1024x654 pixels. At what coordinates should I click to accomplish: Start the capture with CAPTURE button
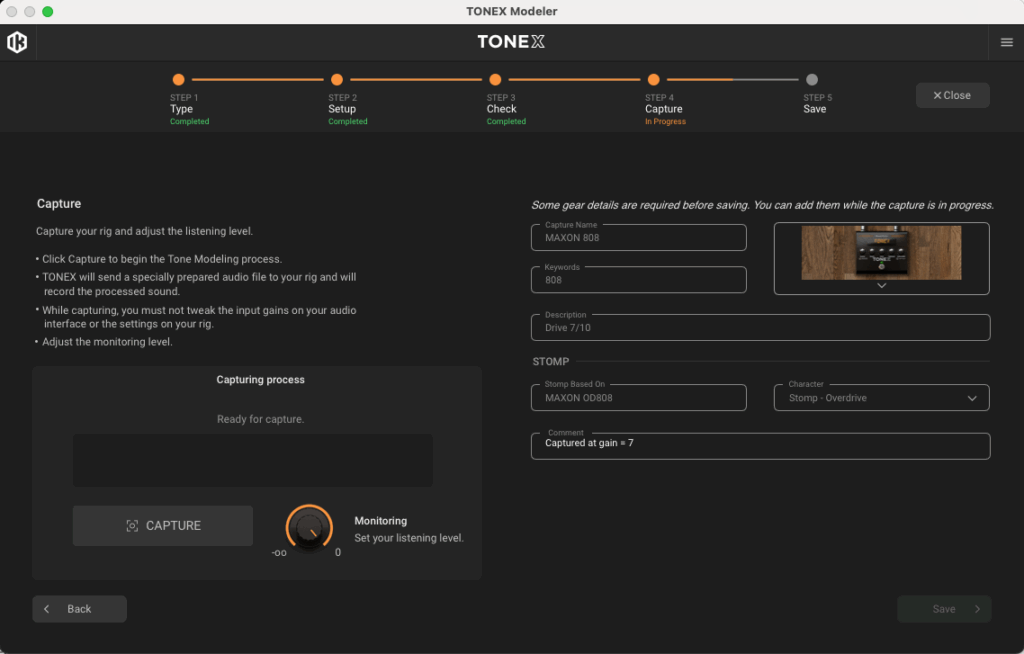[x=163, y=526]
